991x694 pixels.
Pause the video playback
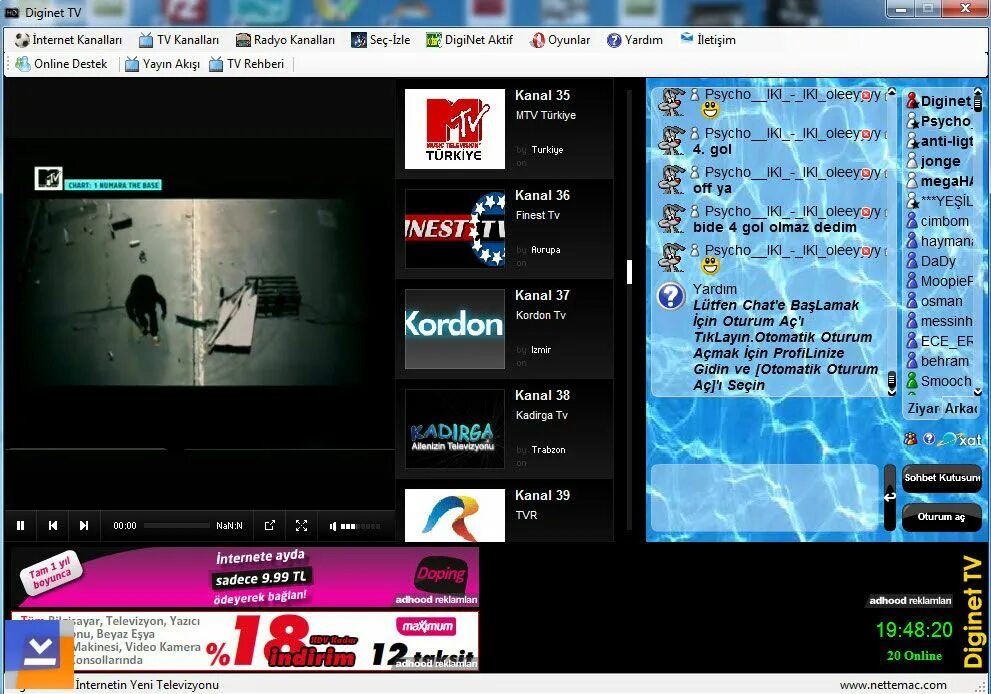coord(21,525)
